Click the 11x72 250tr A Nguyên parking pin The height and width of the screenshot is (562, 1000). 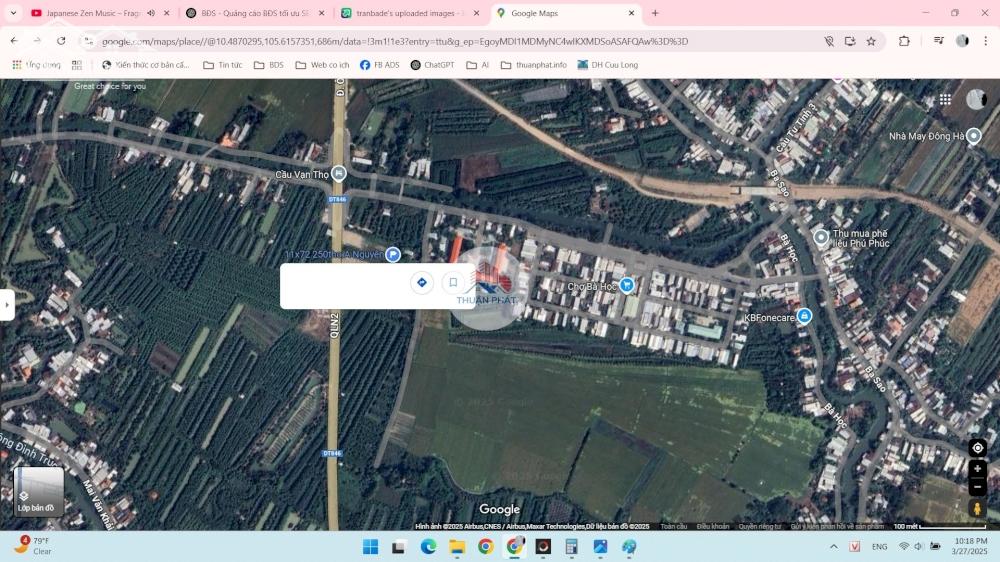click(393, 255)
